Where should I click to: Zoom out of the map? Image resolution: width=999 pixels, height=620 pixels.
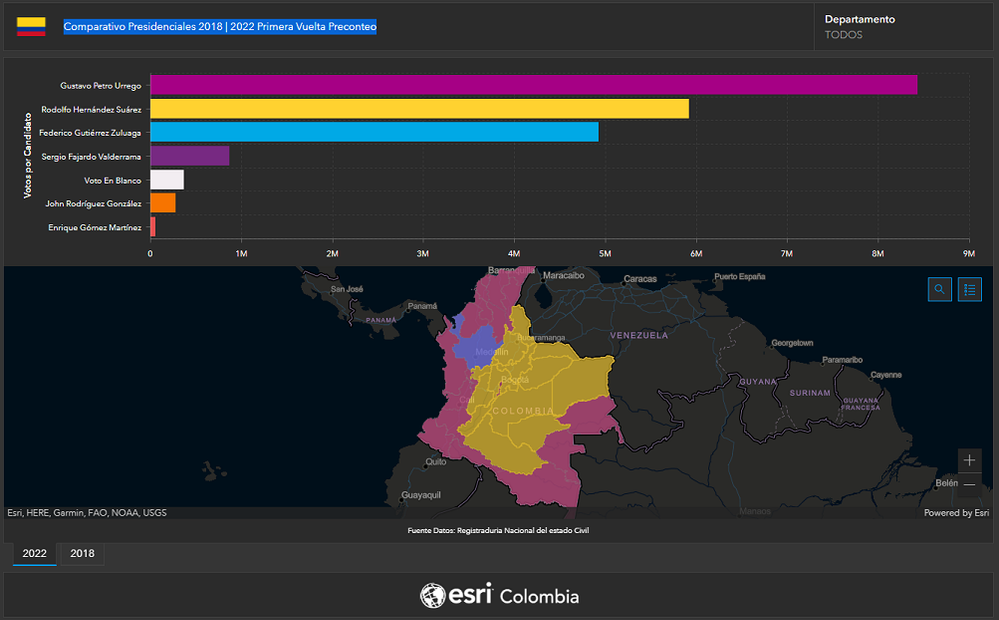(x=968, y=483)
